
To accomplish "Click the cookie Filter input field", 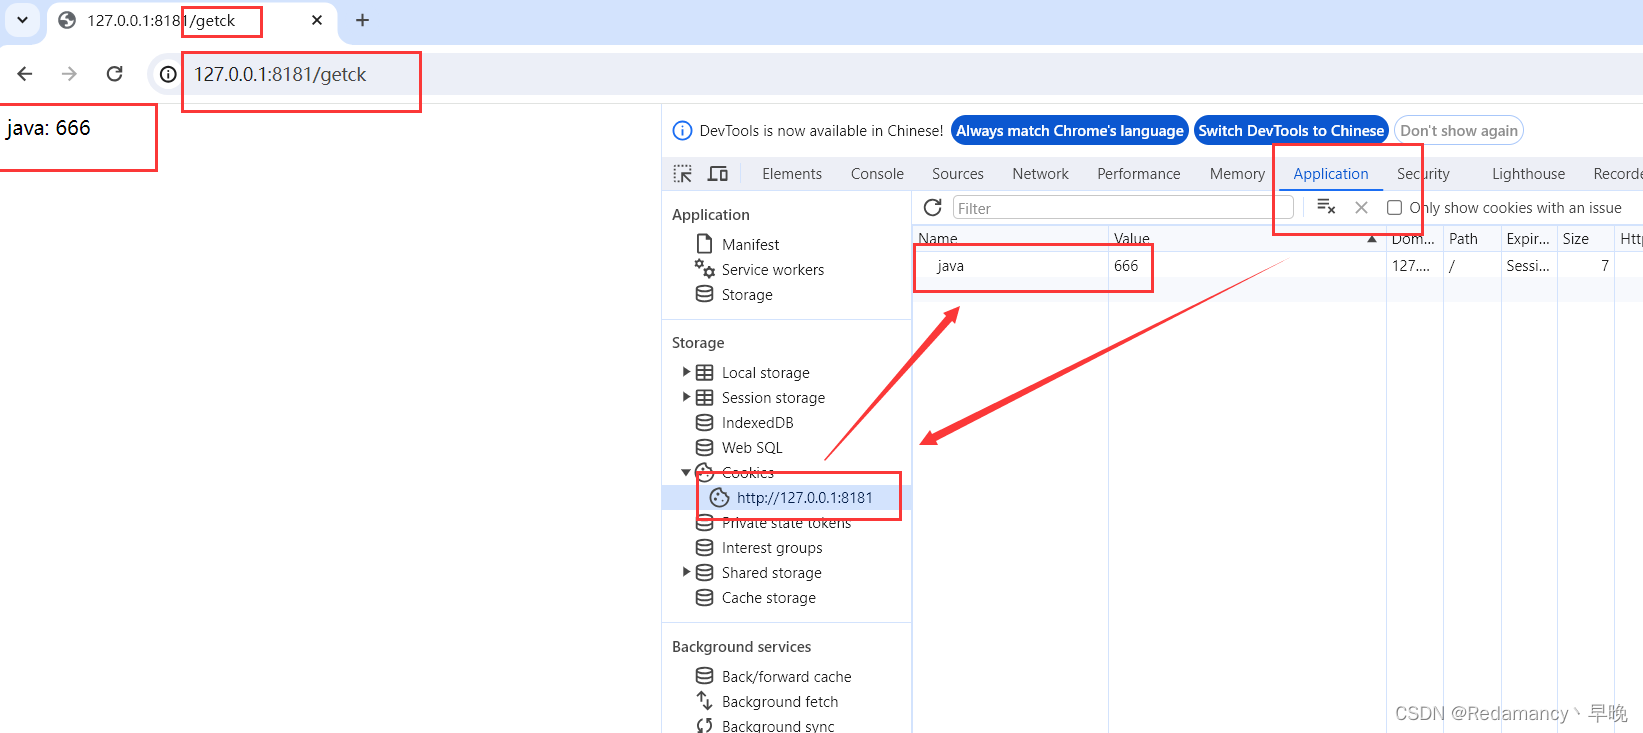I will tap(1123, 208).
